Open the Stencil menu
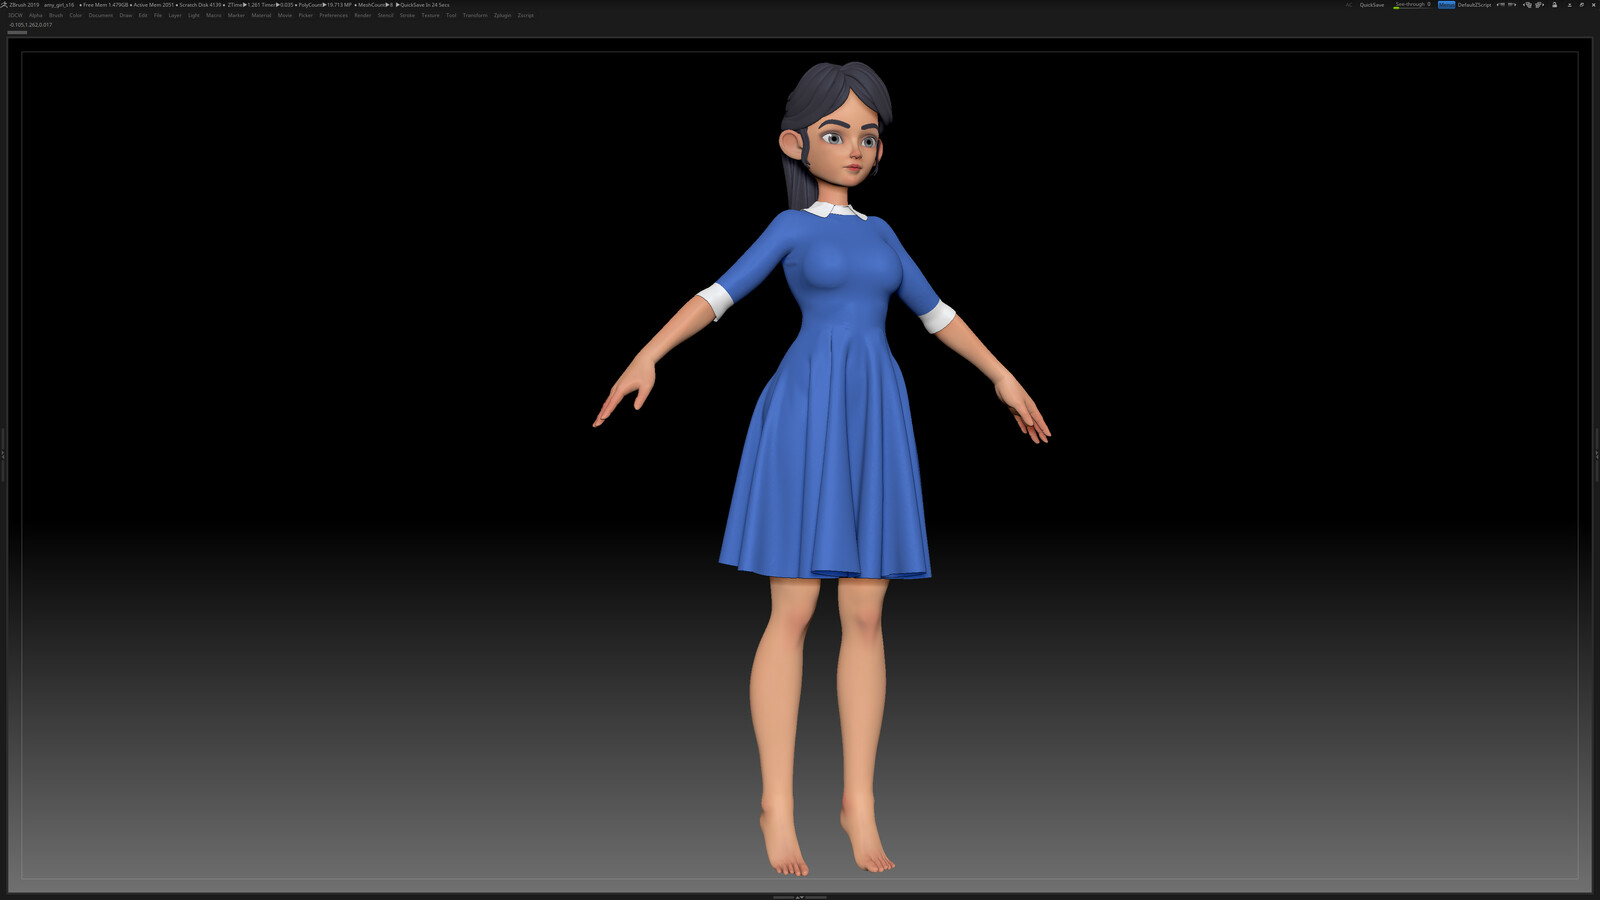 (386, 15)
